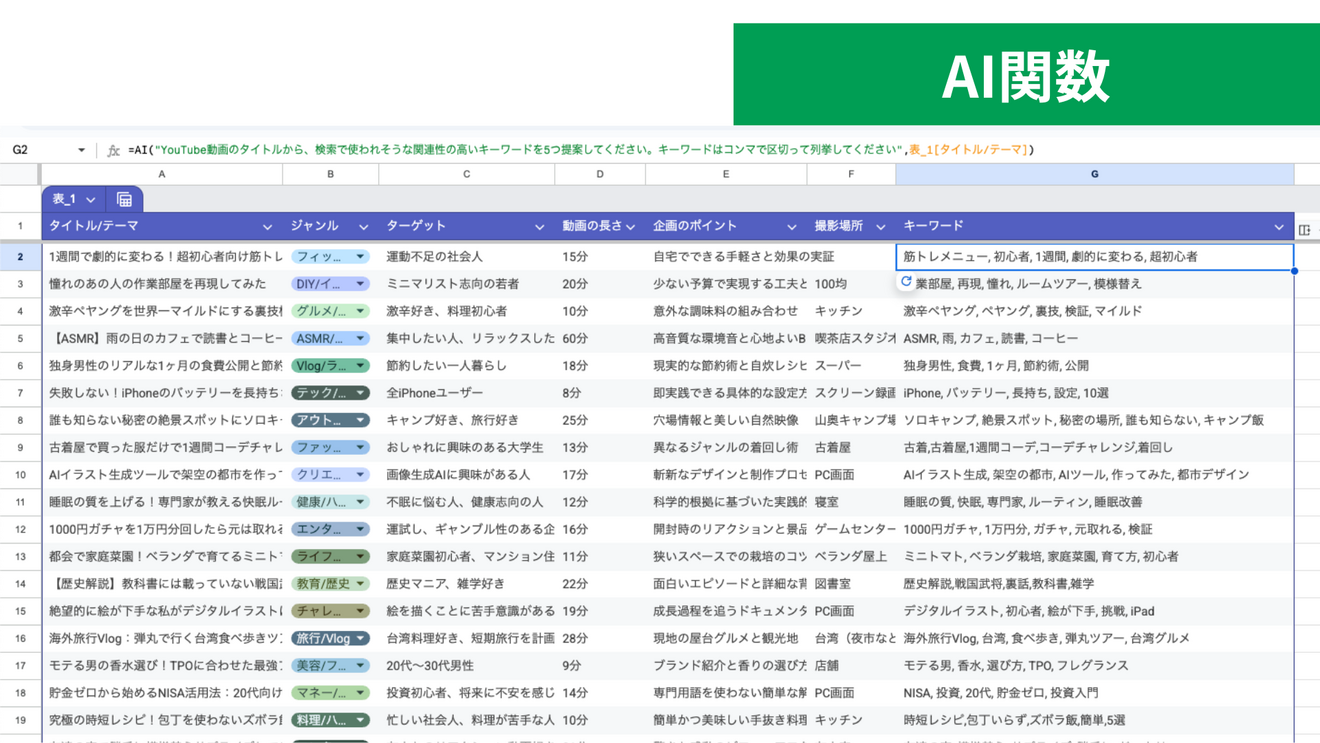Click the 寝室 location cell
This screenshot has height=743, width=1320.
851,502
